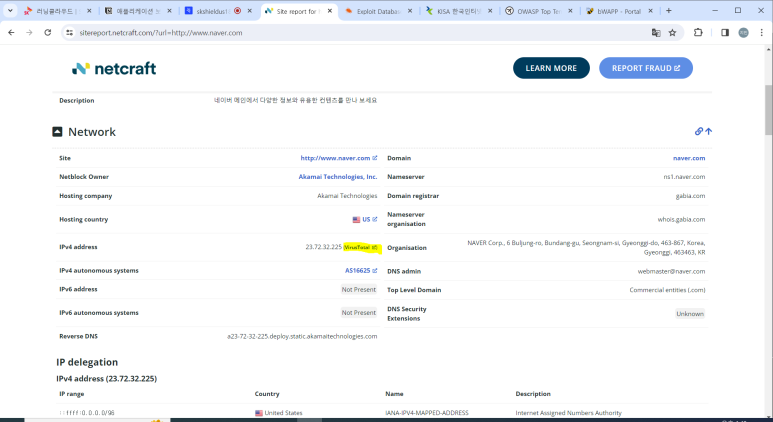This screenshot has width=773, height=422.
Task: Click the netcraft logo
Action: coord(114,69)
